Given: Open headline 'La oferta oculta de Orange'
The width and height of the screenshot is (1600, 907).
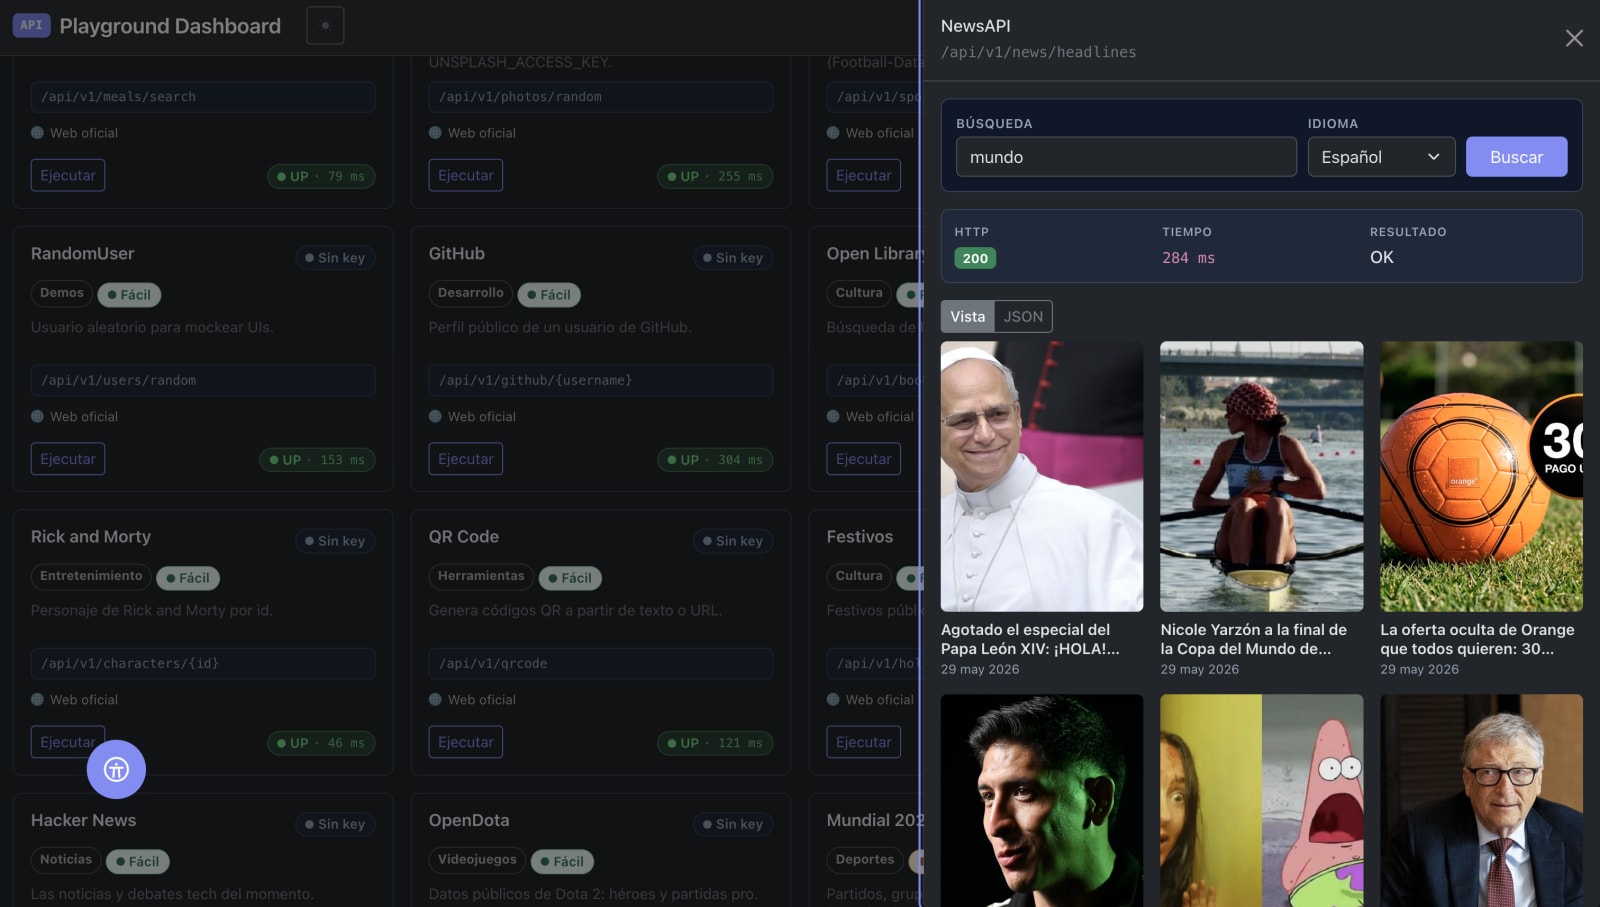Looking at the screenshot, I should coord(1477,639).
